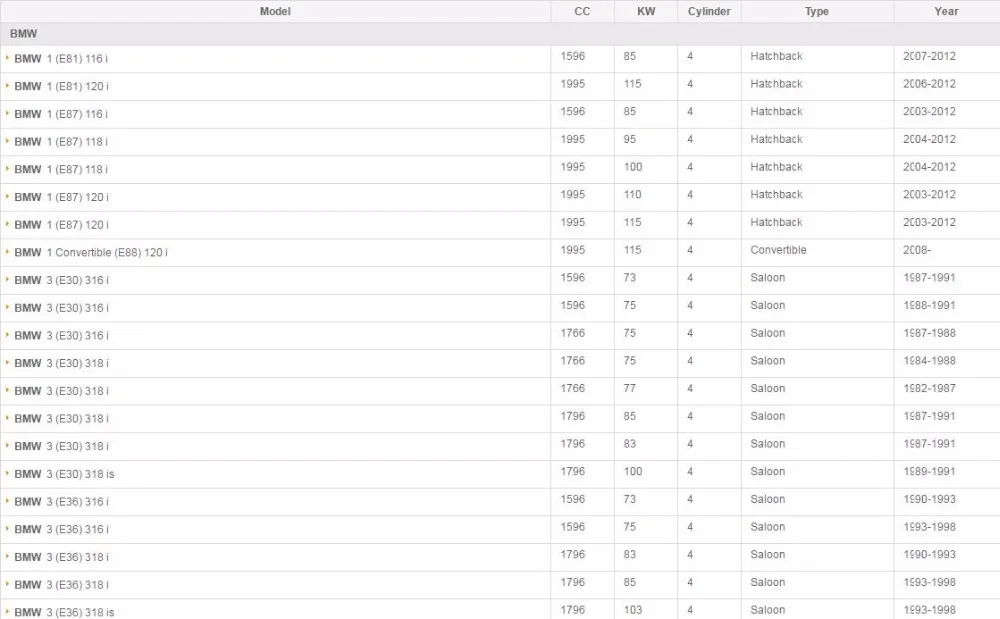Expand arrow beside BMW 1 (E81) 116 i
The height and width of the screenshot is (619, 1000).
pos(7,58)
